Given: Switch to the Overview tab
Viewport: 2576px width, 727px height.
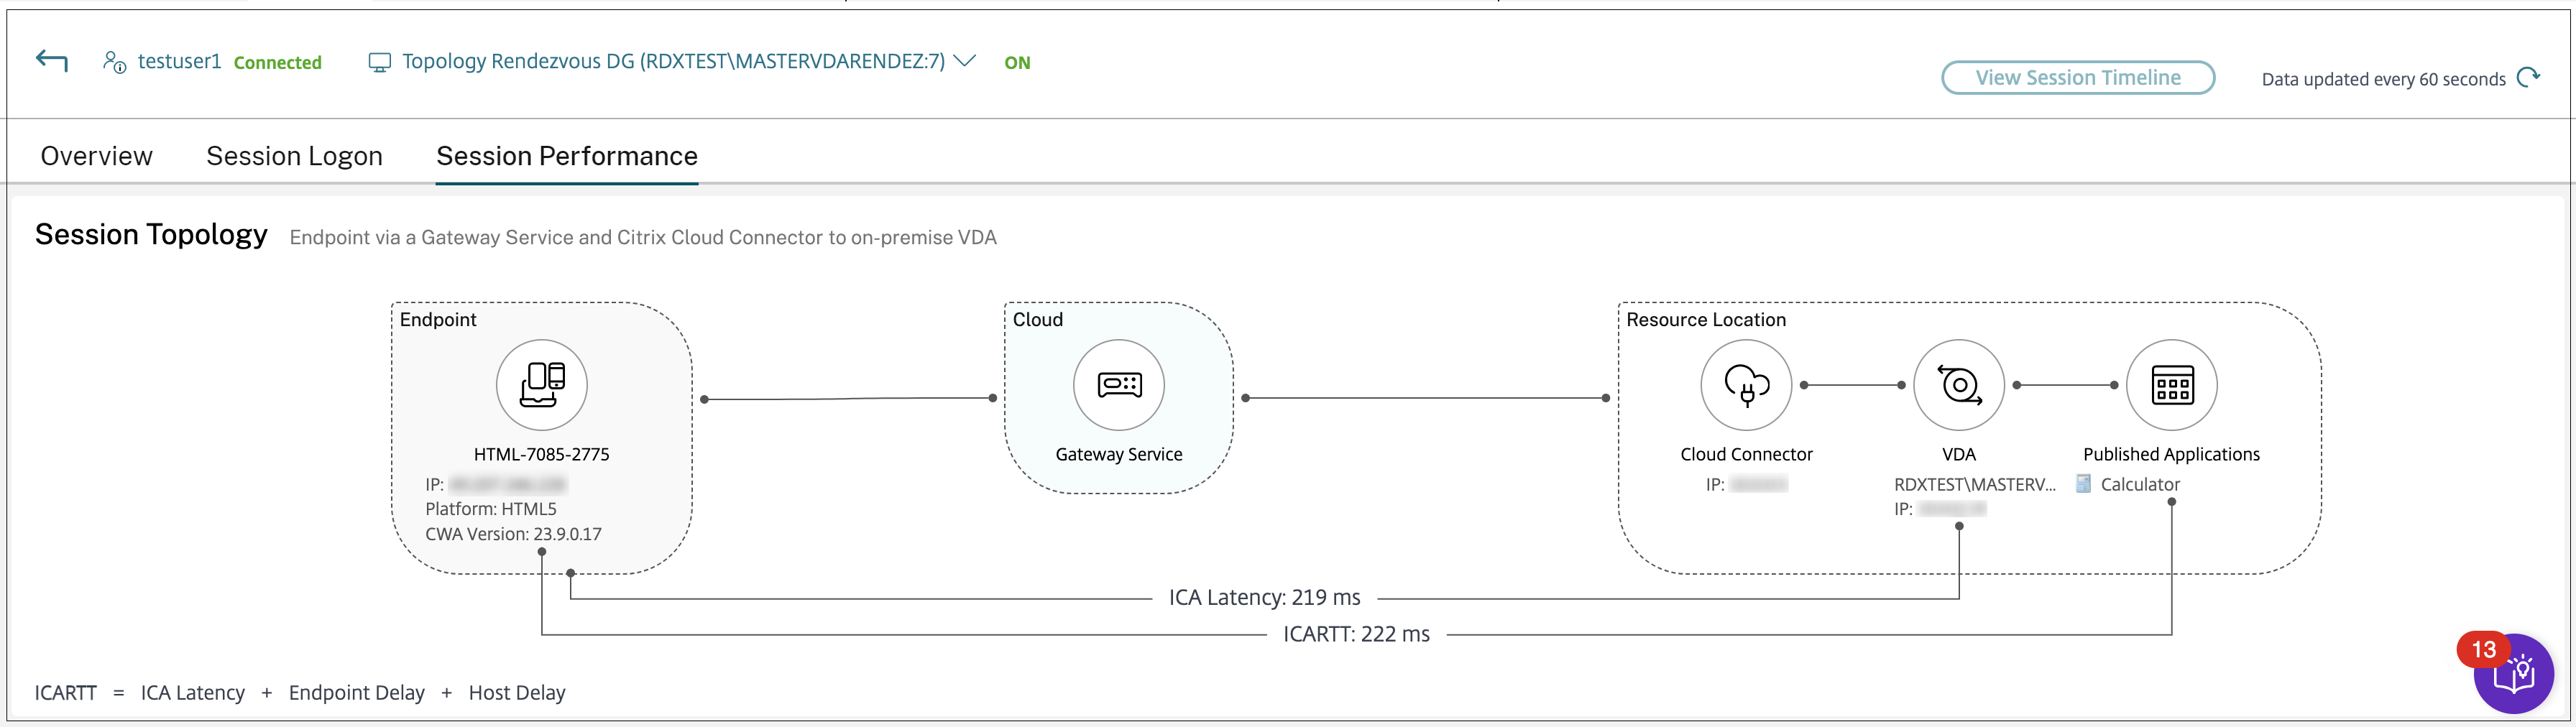Looking at the screenshot, I should click(96, 156).
